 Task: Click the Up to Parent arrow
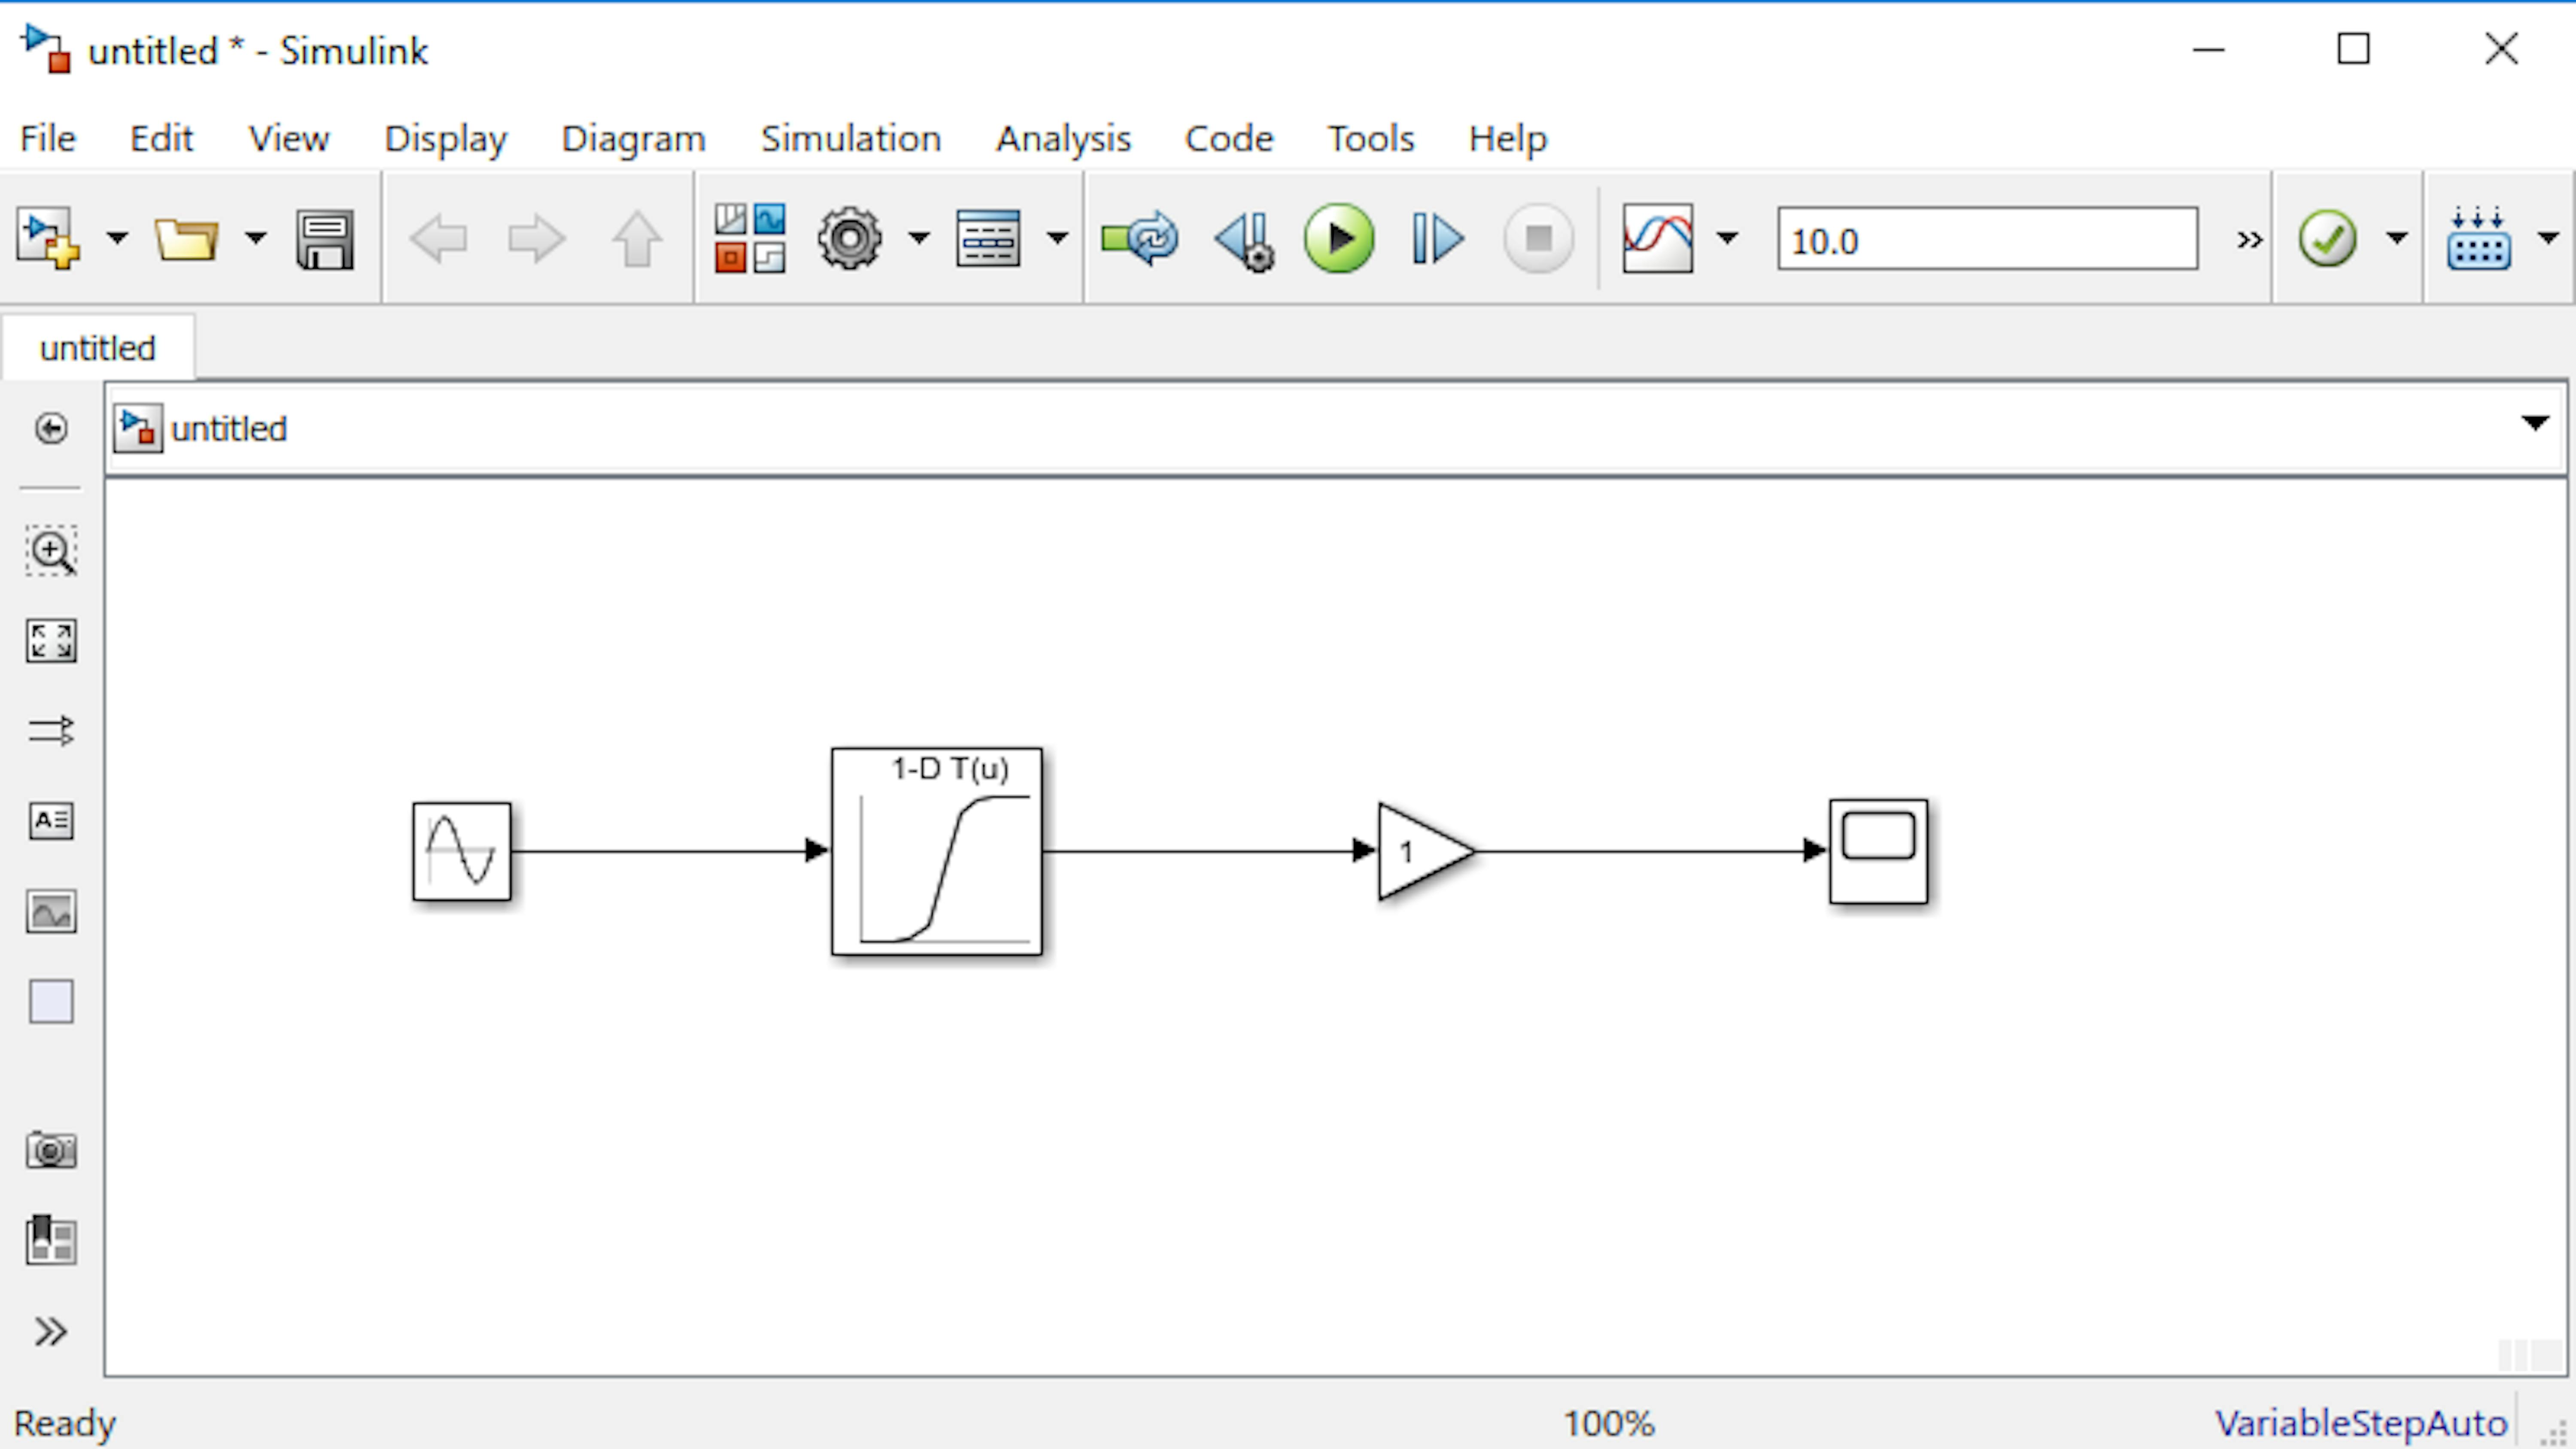pos(637,239)
